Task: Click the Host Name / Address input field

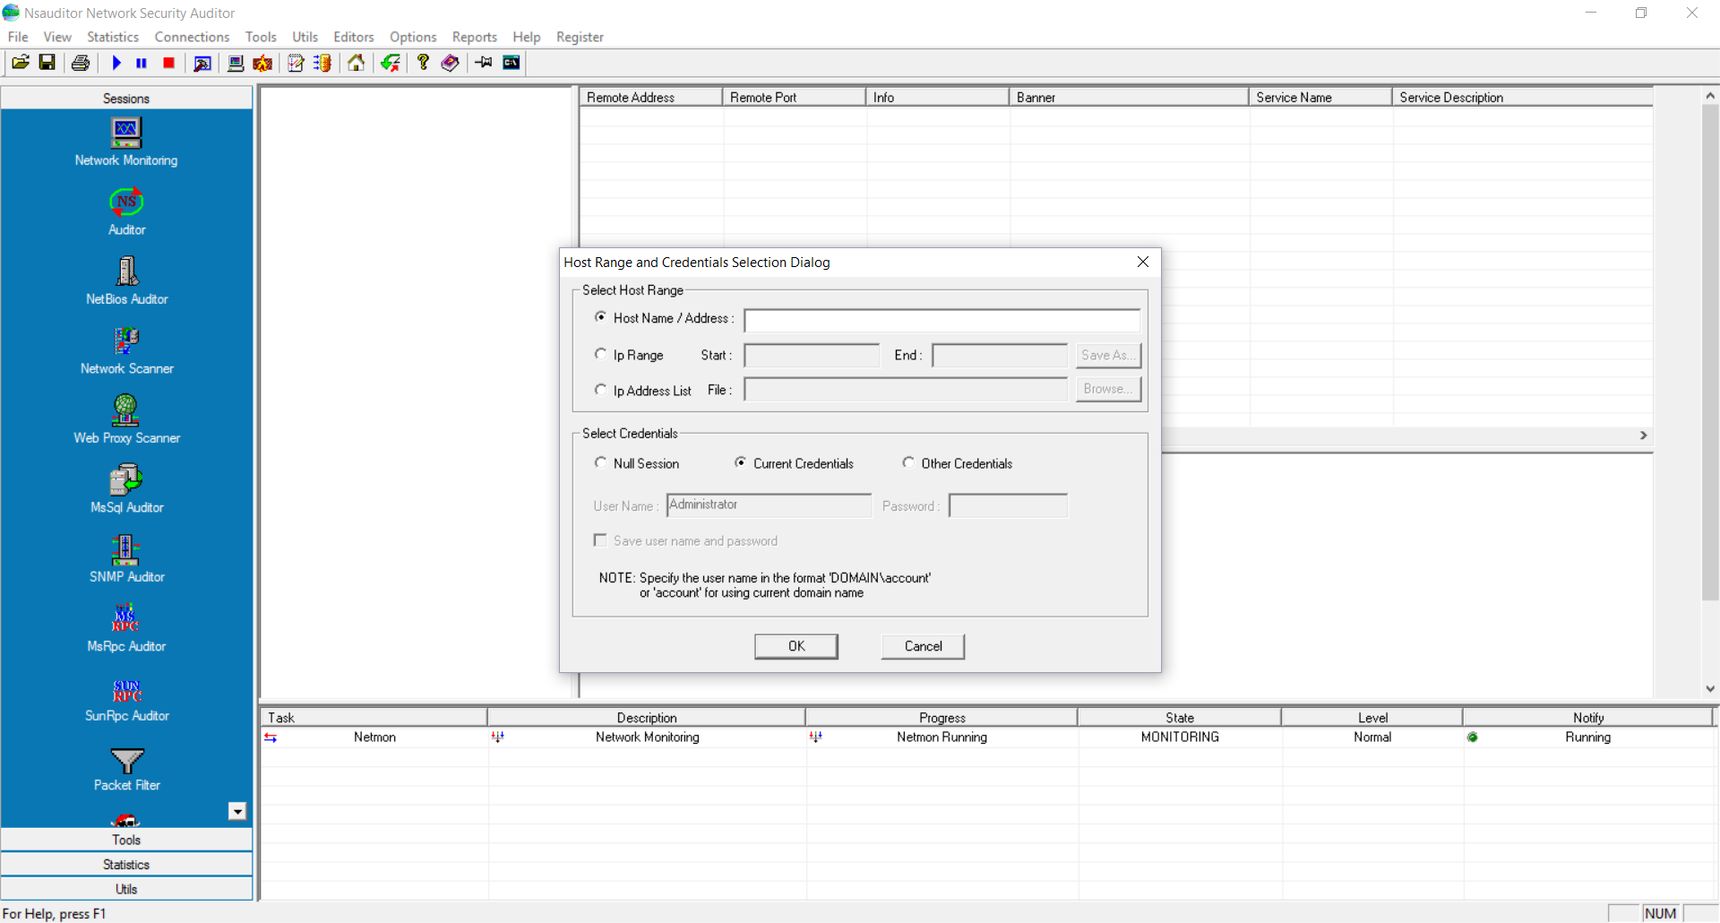Action: 942,320
